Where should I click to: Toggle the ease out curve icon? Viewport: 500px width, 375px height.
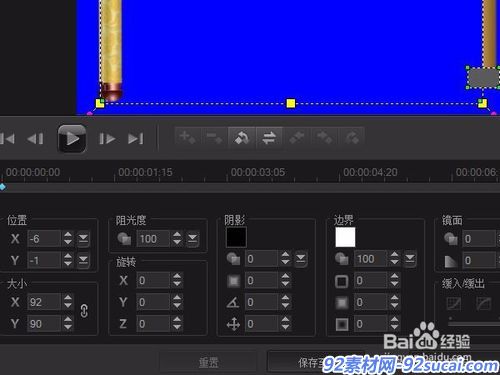pos(484,304)
